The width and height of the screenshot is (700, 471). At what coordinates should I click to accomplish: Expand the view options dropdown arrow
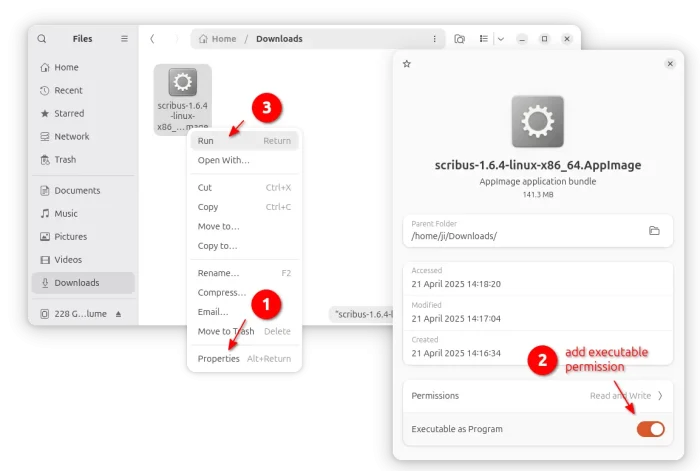501,39
